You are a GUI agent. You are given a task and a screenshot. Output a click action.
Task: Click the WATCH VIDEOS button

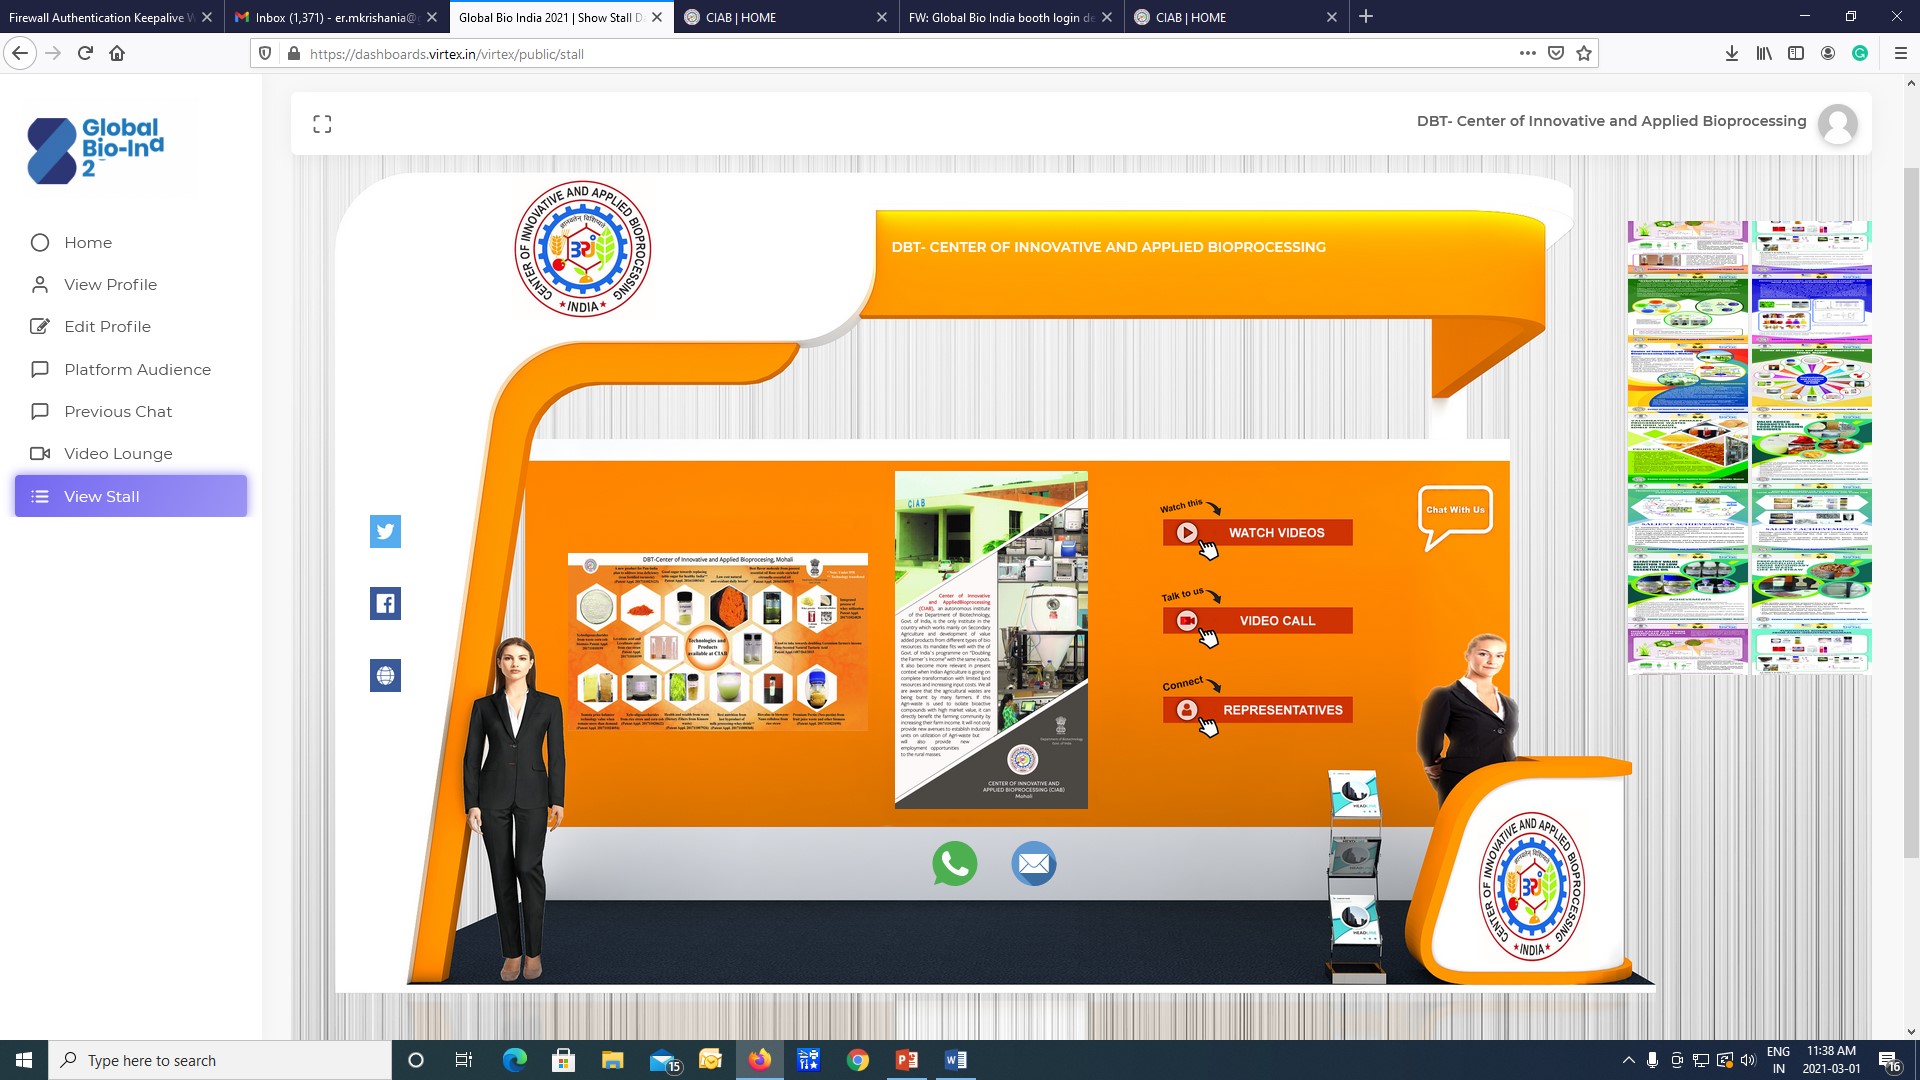(1257, 533)
